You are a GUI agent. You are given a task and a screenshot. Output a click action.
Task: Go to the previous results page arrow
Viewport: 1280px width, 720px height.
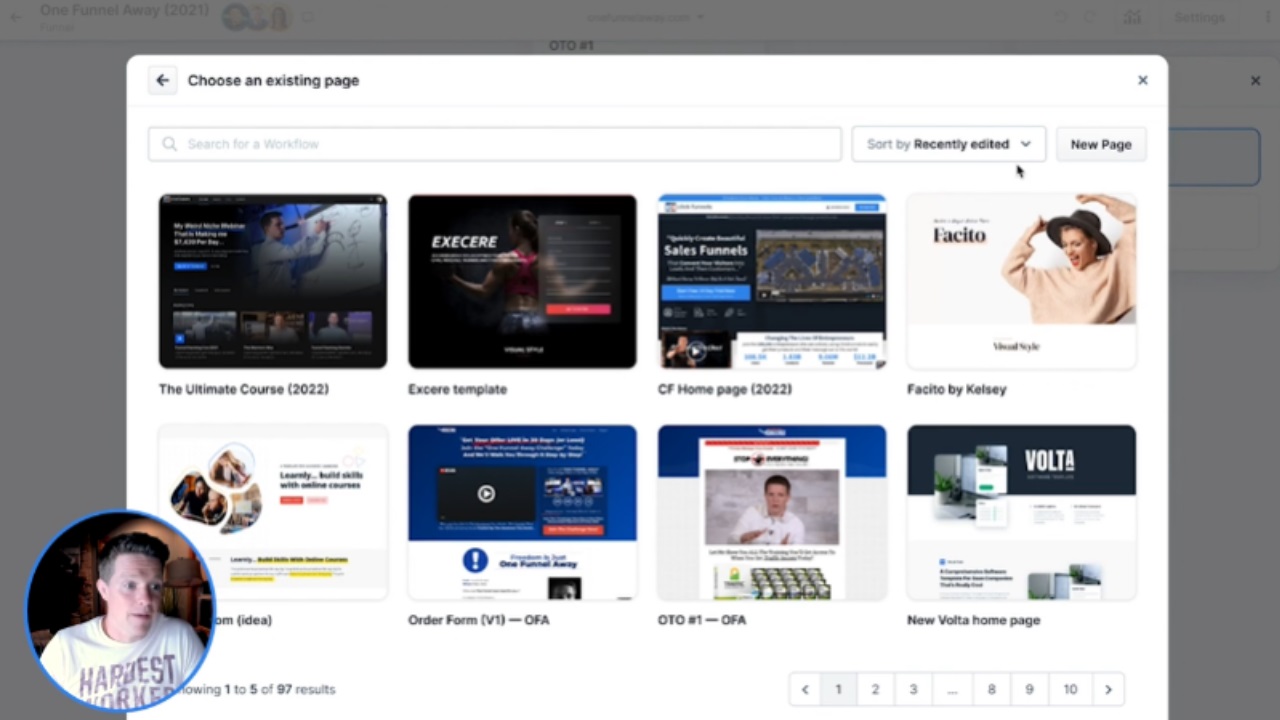805,689
